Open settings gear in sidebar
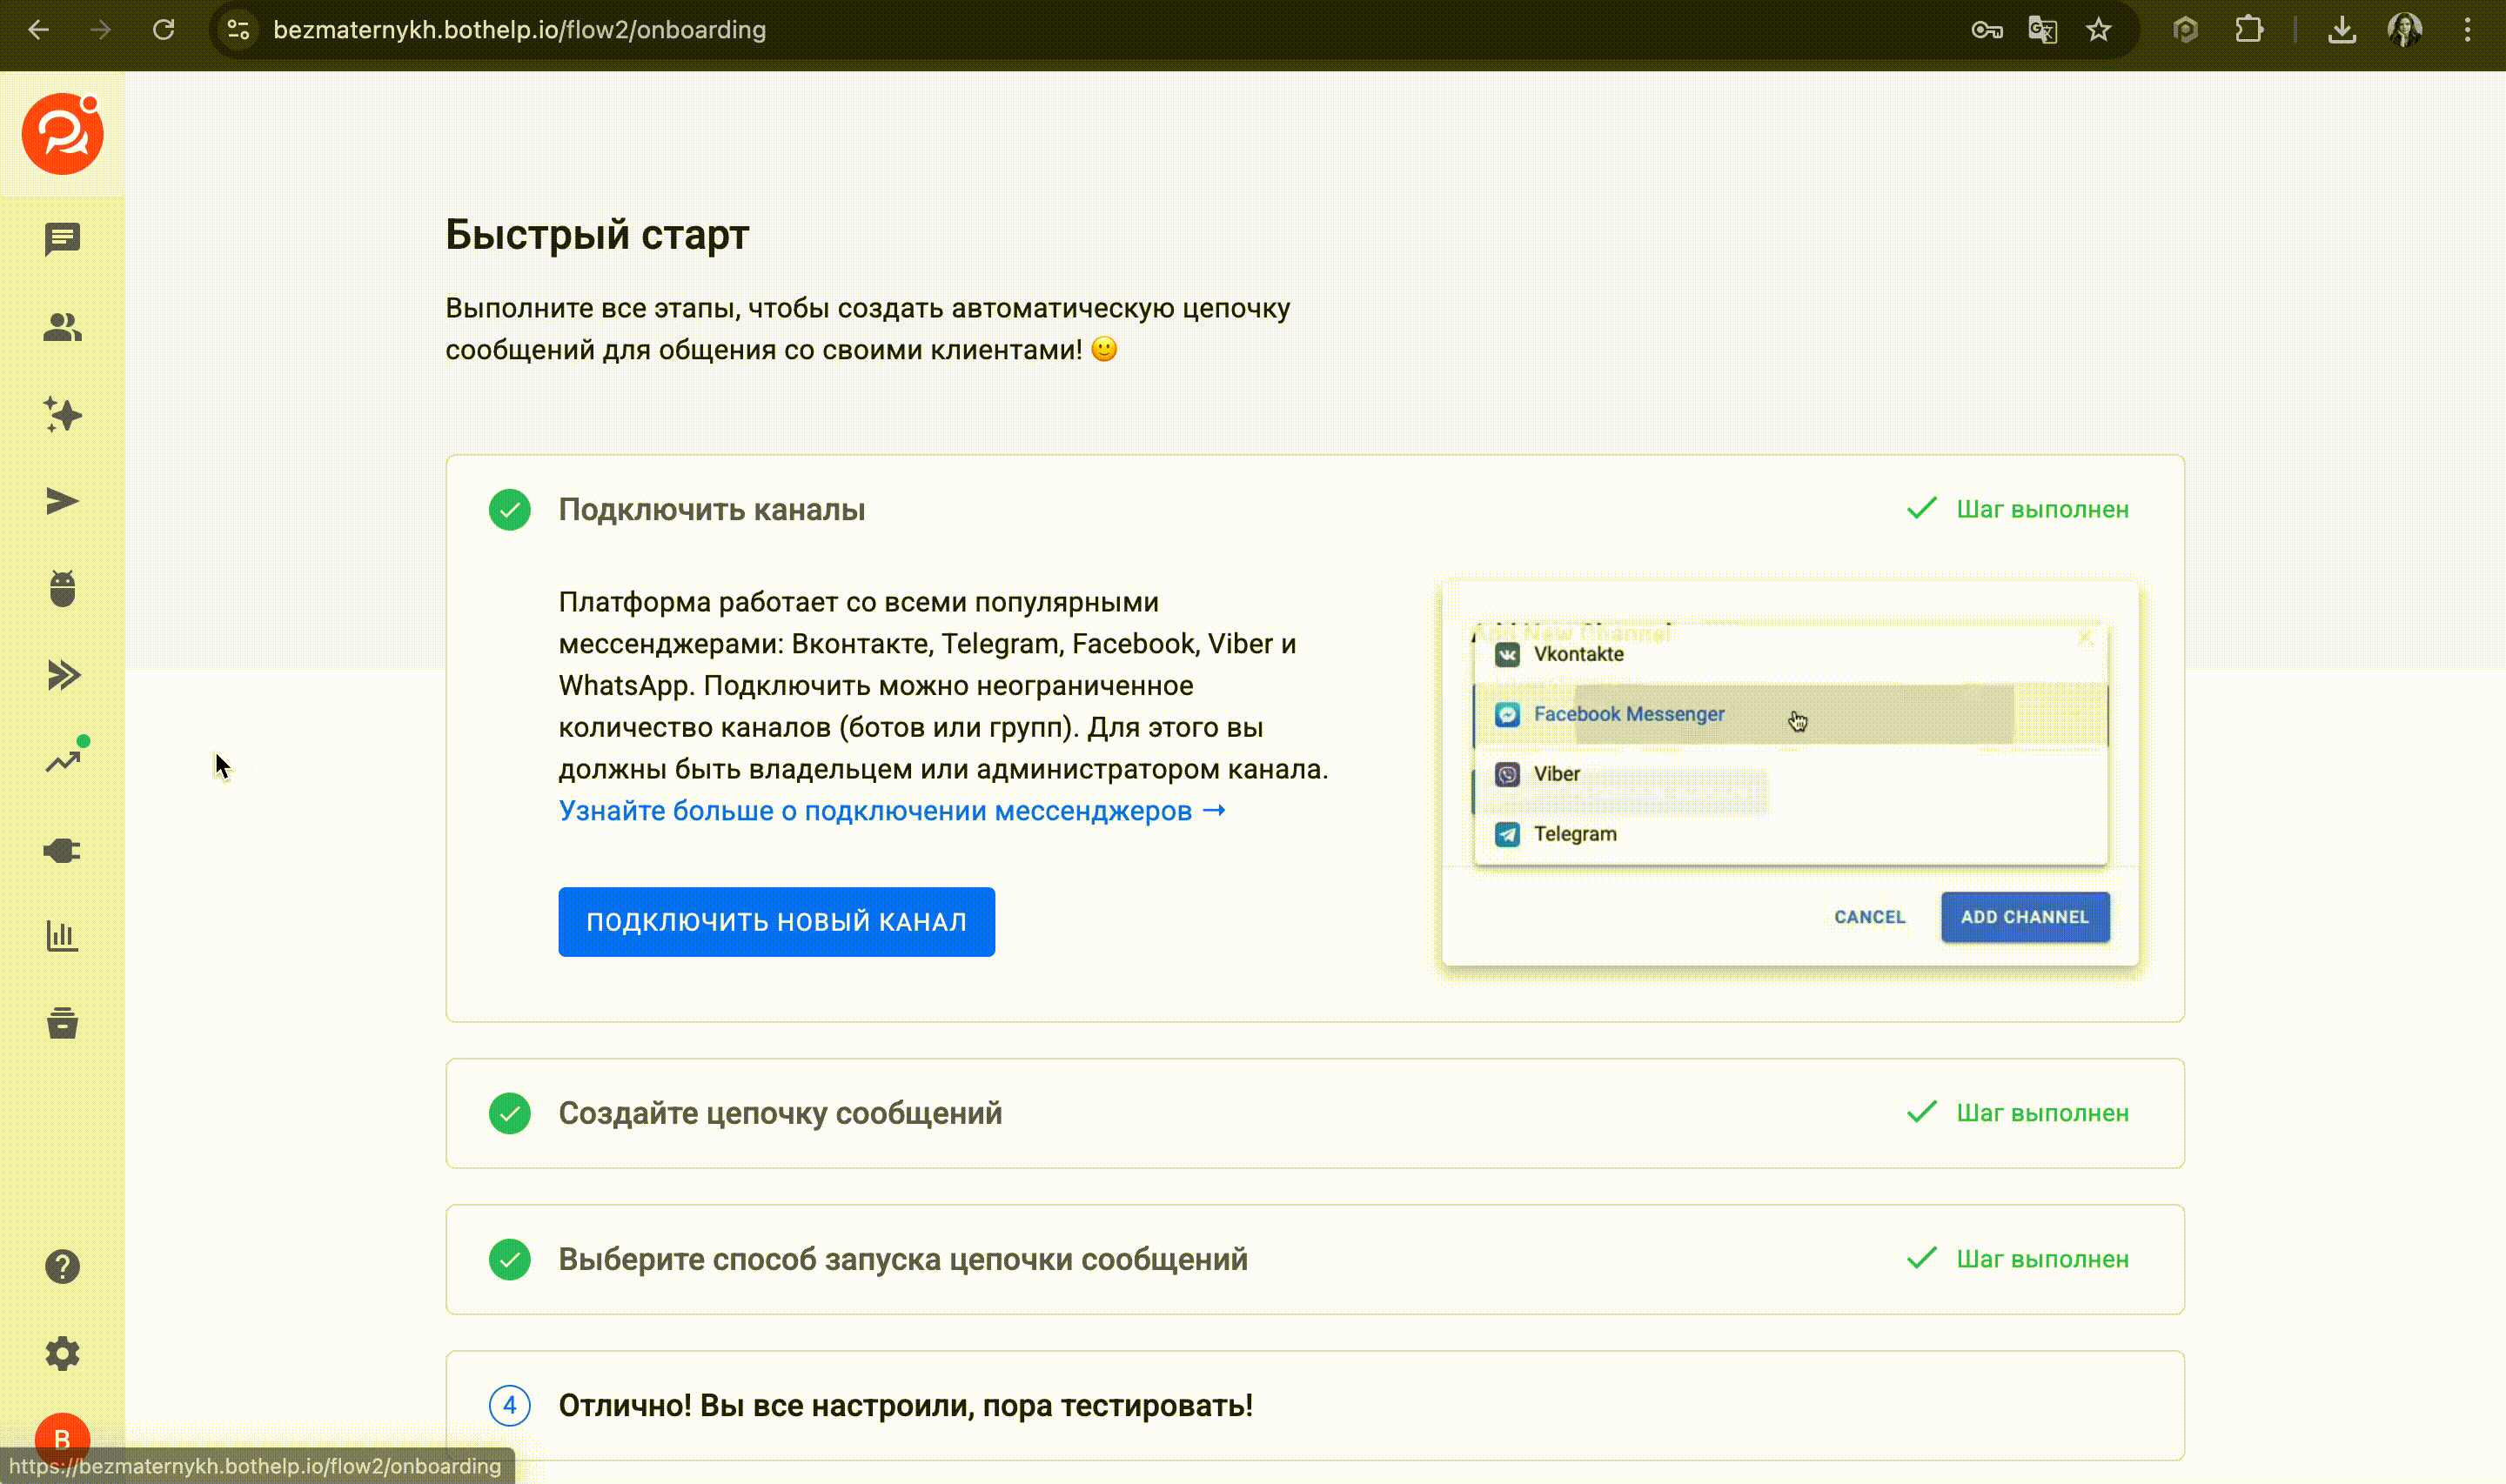 tap(62, 1353)
